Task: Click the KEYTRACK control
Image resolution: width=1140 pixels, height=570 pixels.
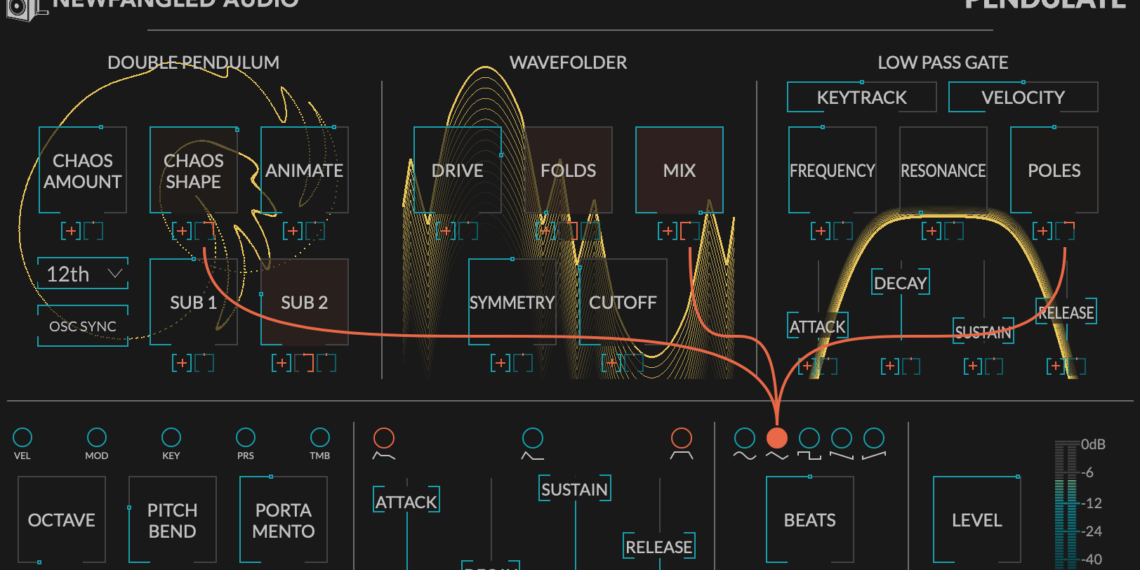Action: (x=861, y=97)
